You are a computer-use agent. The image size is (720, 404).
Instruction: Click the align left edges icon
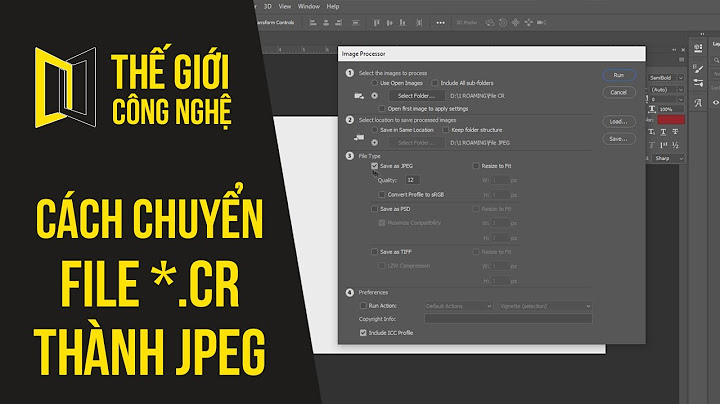coord(313,22)
